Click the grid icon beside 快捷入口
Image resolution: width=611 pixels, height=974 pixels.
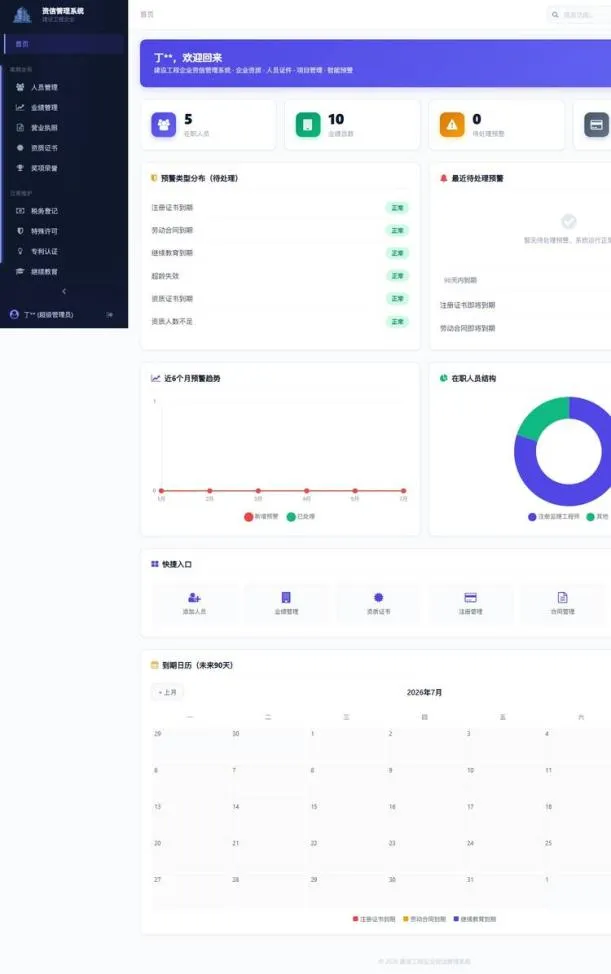155,564
